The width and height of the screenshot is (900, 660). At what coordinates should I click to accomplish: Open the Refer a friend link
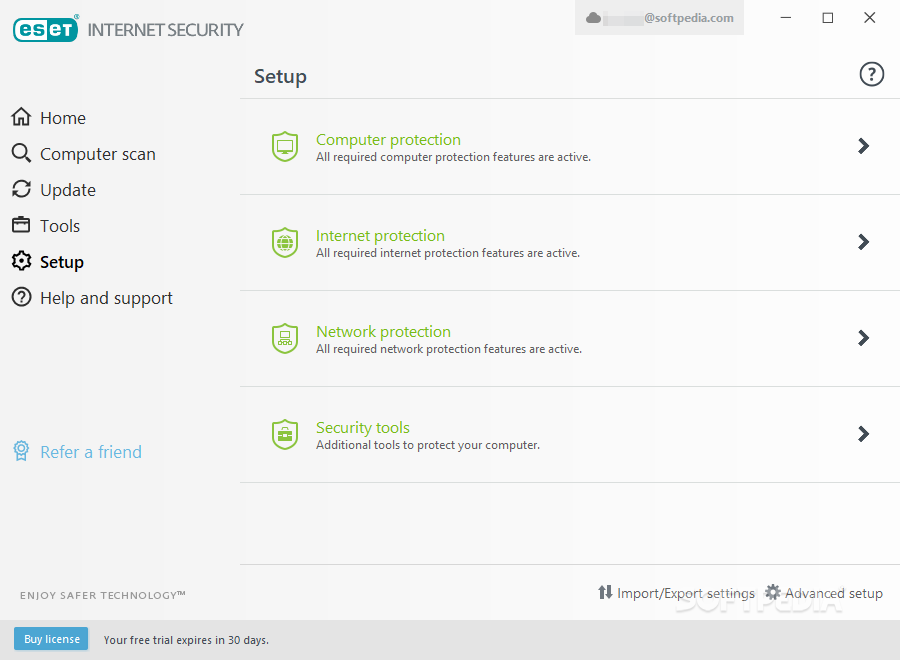click(91, 452)
